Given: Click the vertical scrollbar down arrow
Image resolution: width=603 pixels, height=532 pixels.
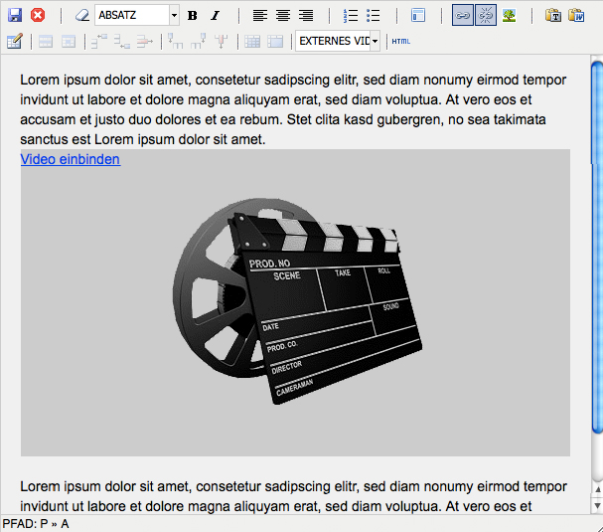Looking at the screenshot, I should click(x=596, y=508).
